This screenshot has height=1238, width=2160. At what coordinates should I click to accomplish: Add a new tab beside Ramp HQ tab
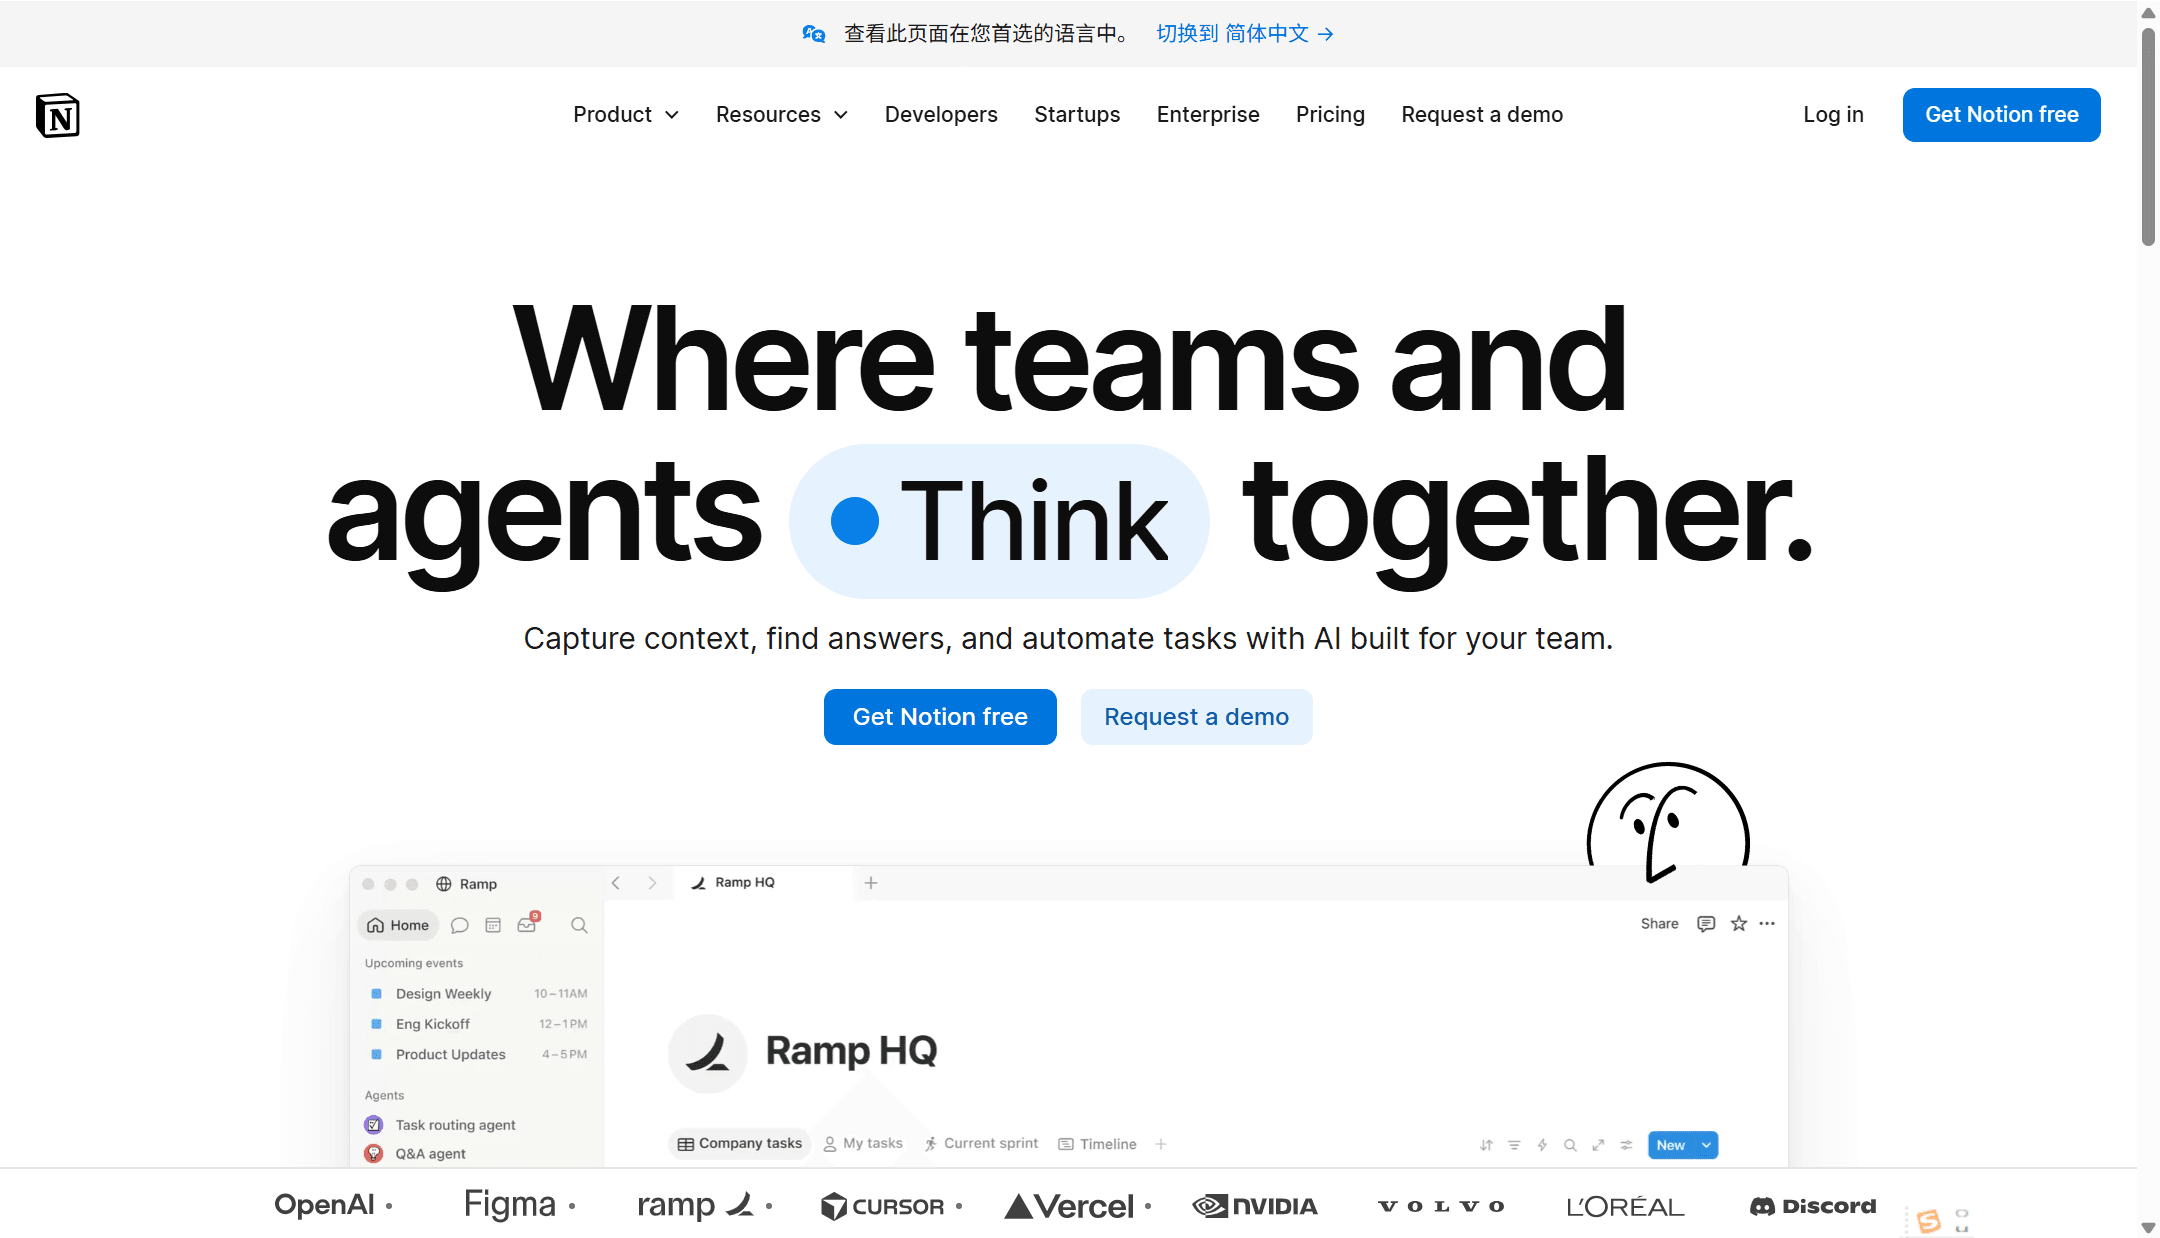point(871,883)
